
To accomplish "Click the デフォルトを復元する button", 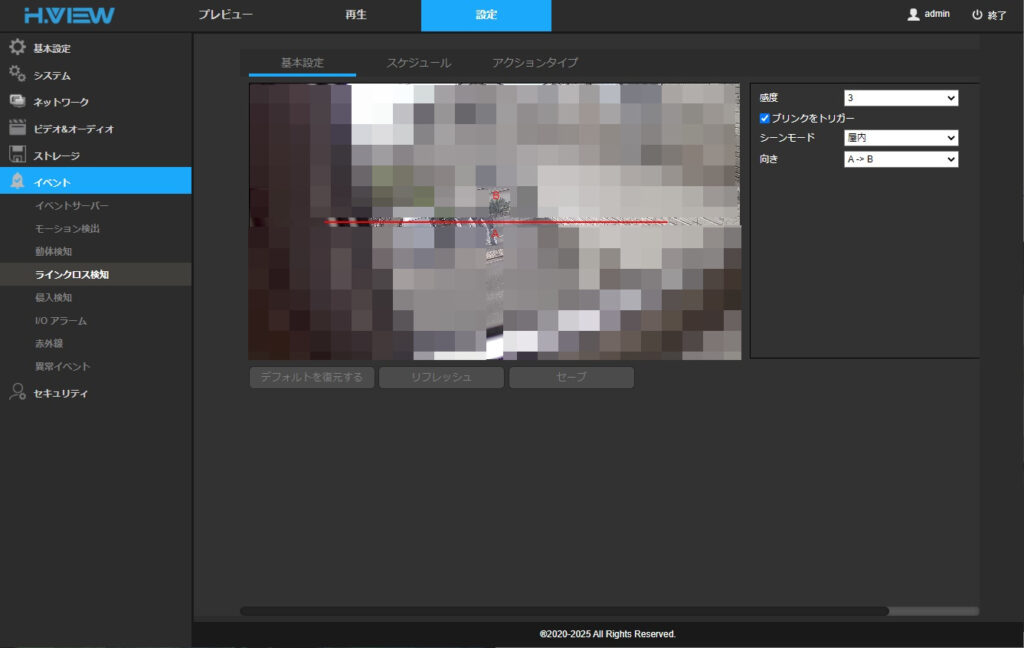I will [312, 377].
